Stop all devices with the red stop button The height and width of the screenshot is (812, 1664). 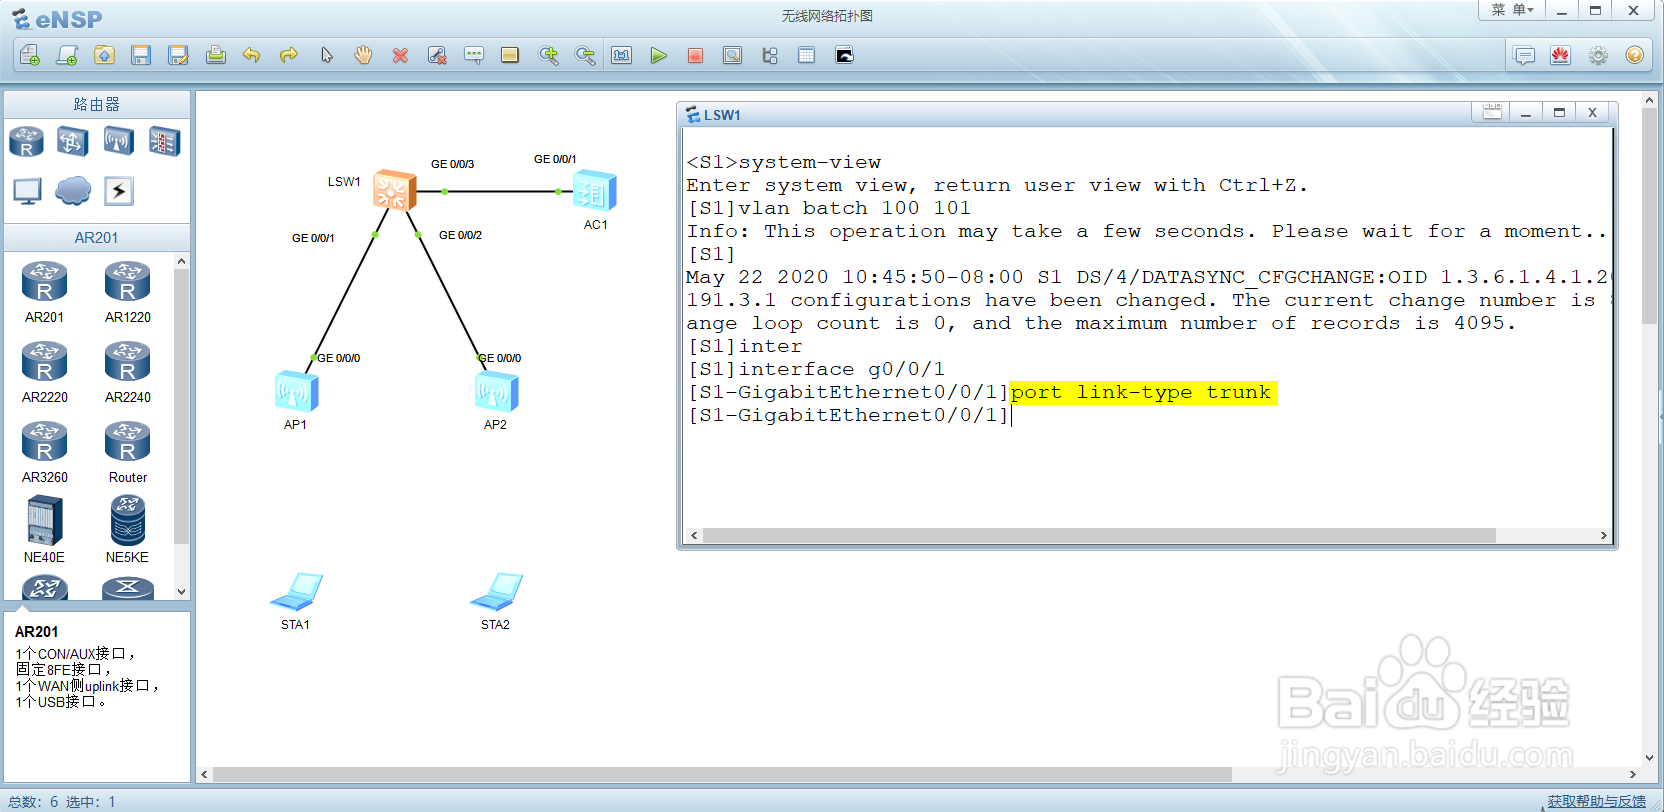coord(695,55)
